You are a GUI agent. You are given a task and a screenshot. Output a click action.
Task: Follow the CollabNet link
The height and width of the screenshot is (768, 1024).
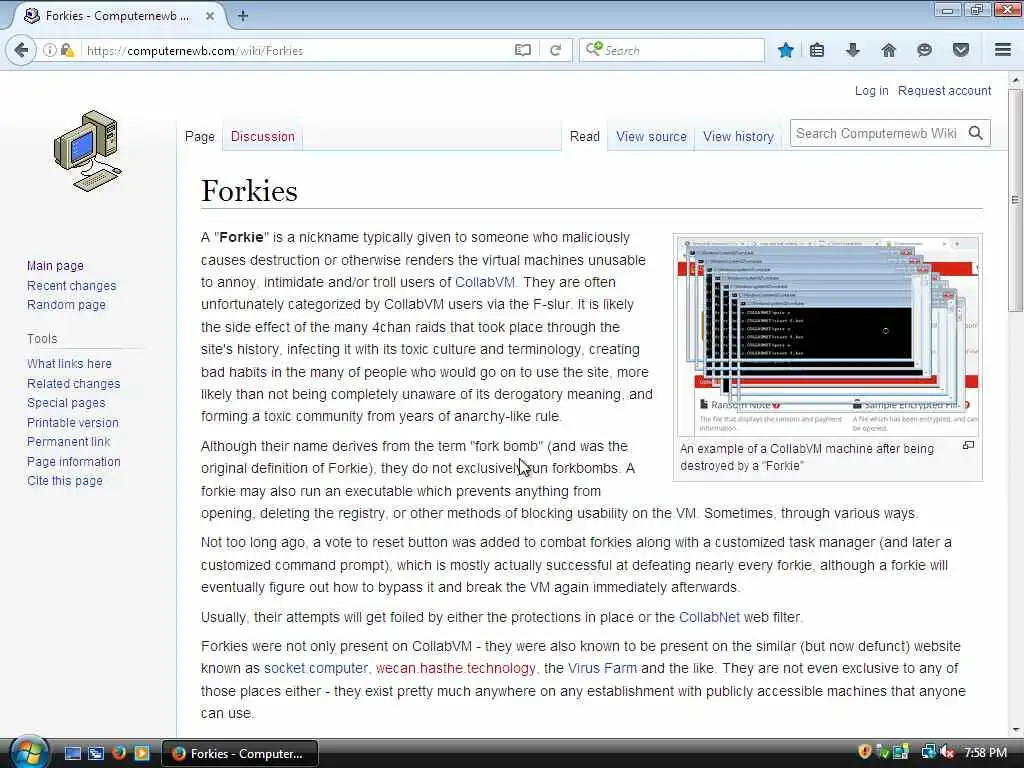(x=709, y=617)
